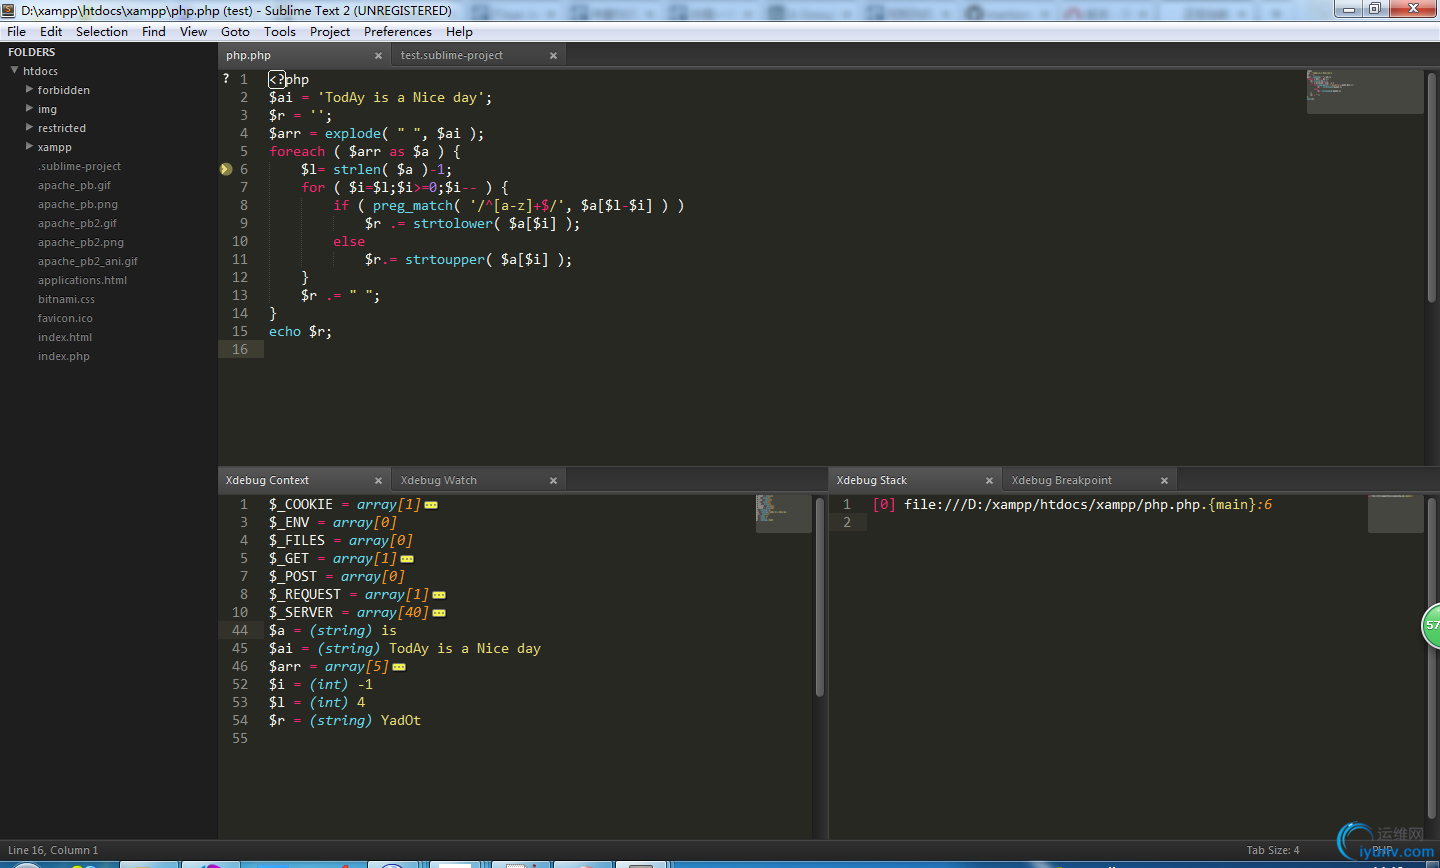The width and height of the screenshot is (1440, 868).
Task: Open the Tools menu
Action: click(x=280, y=32)
